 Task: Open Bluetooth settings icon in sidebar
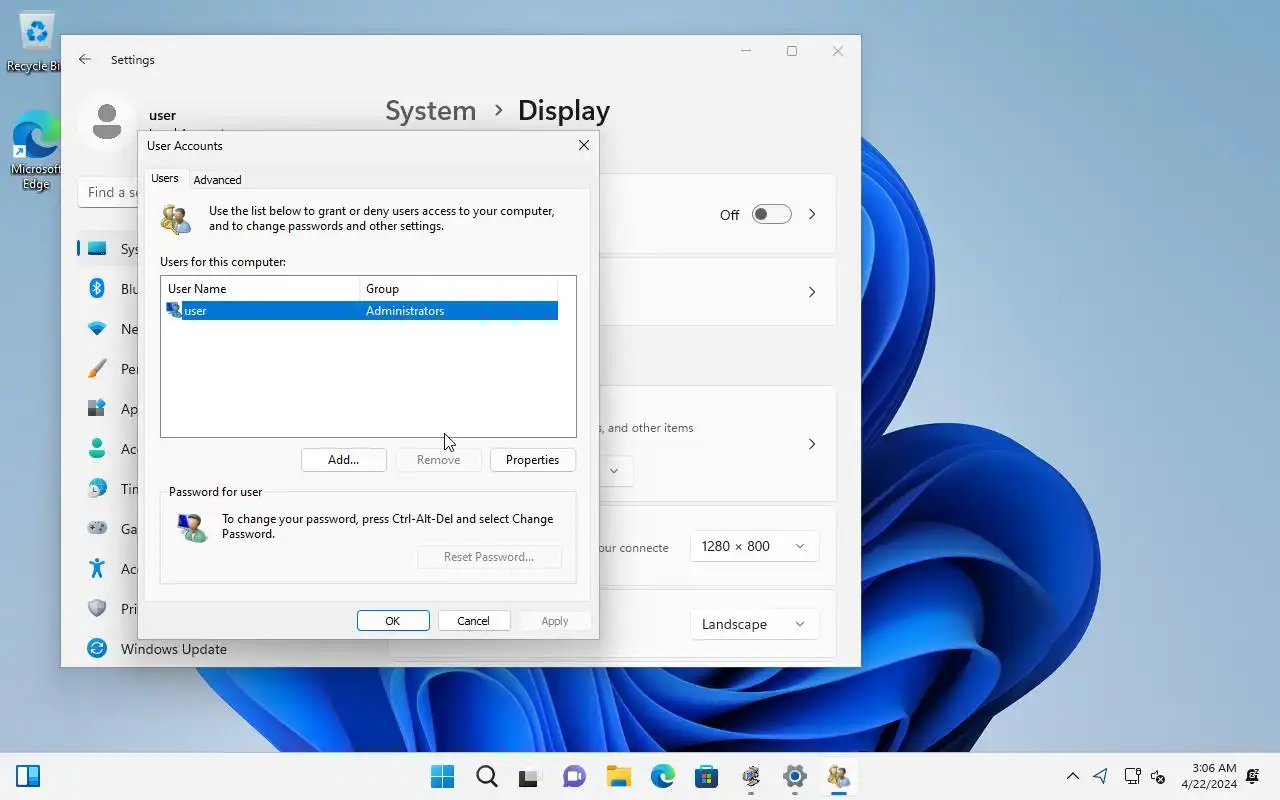coord(97,289)
